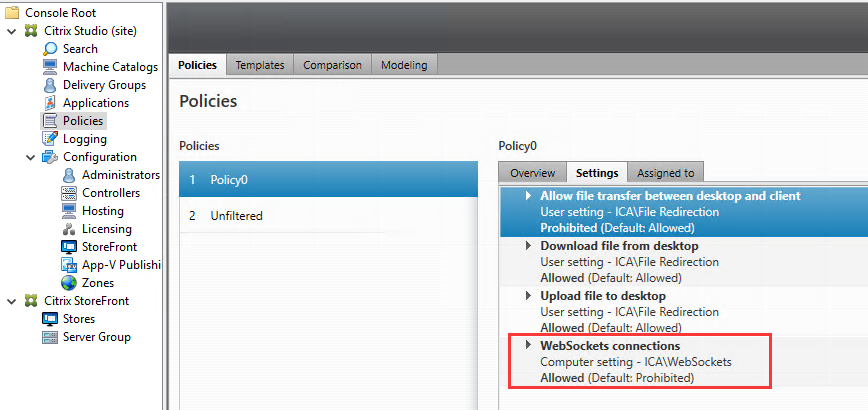Image resolution: width=868 pixels, height=410 pixels.
Task: Click the Zones globe icon
Action: [x=69, y=283]
